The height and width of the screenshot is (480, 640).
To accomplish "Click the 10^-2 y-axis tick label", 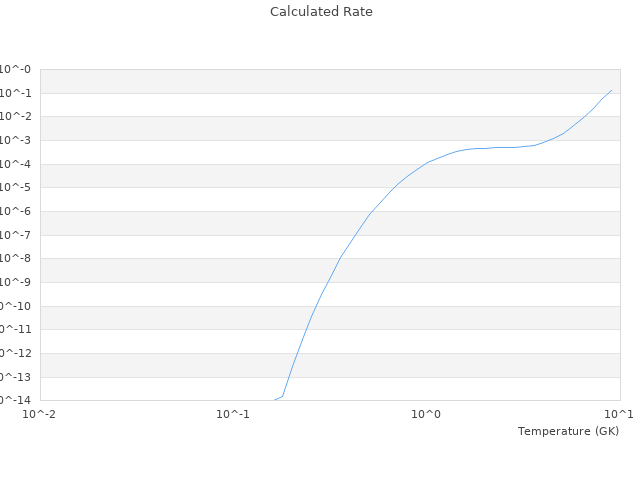I will (x=15, y=117).
